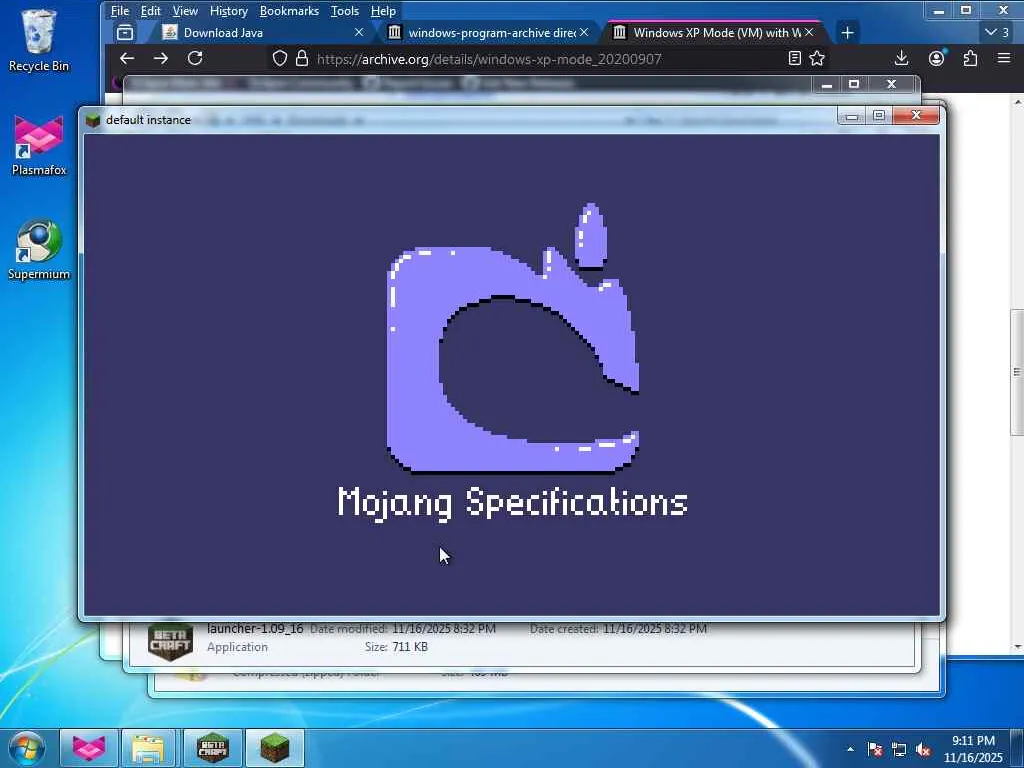
Task: Open the View menu
Action: click(x=185, y=11)
